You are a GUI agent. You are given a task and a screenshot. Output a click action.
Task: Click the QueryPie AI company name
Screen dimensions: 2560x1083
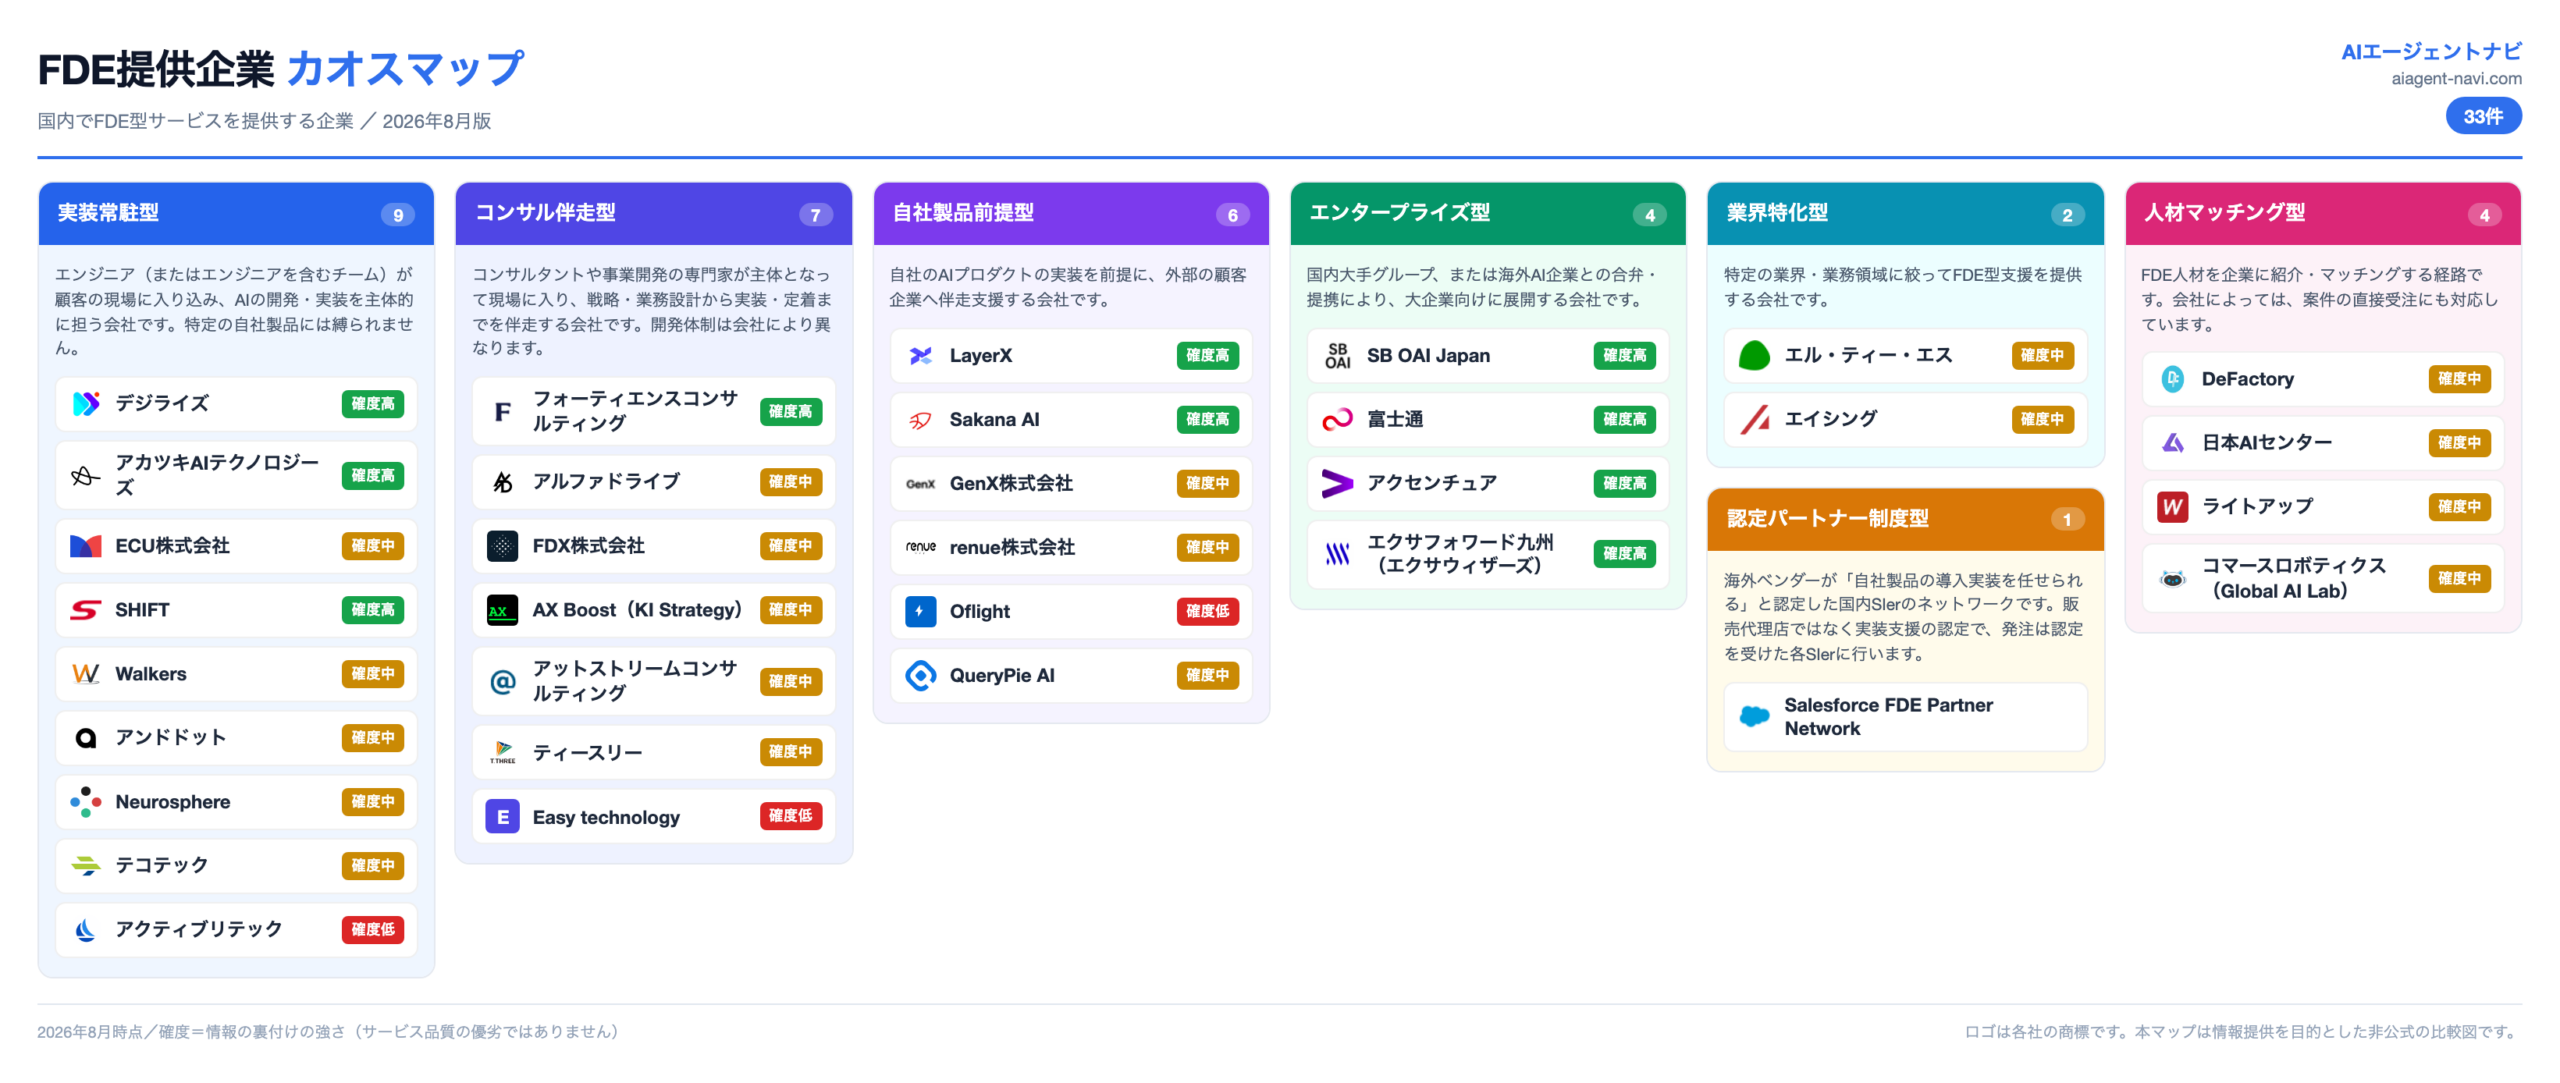click(1002, 676)
